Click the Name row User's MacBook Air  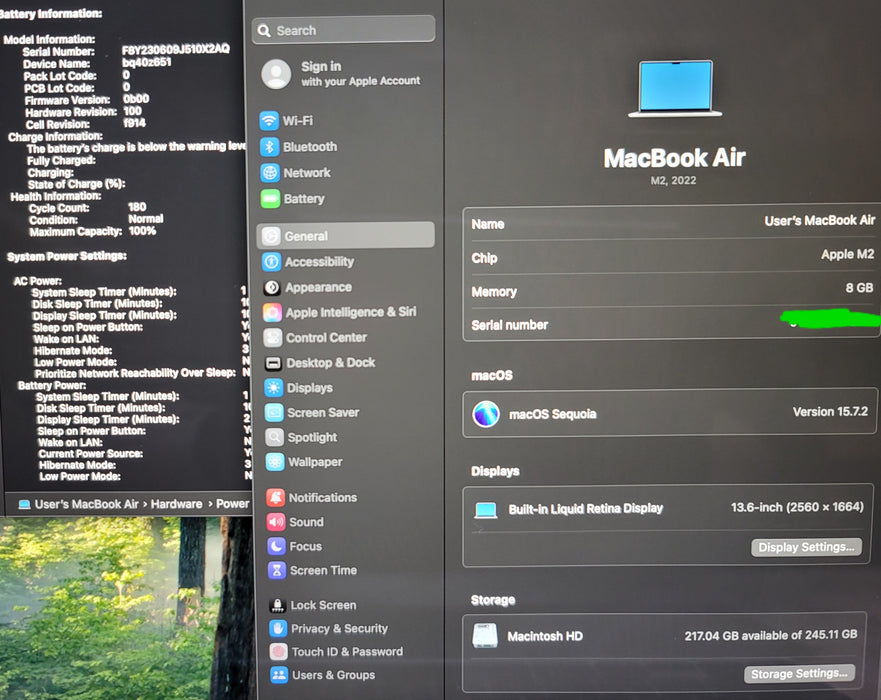pos(673,222)
